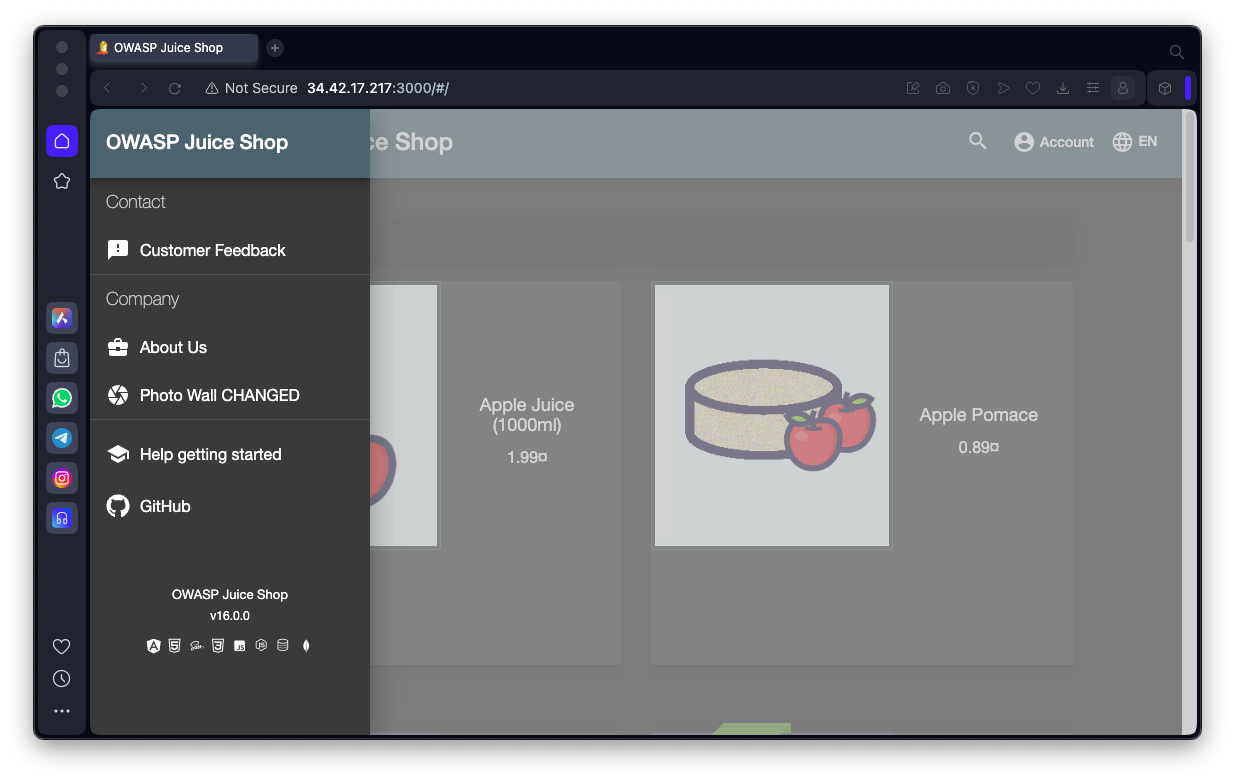This screenshot has height=781, width=1235.
Task: Open Telegram in the browser sidebar
Action: [x=62, y=438]
